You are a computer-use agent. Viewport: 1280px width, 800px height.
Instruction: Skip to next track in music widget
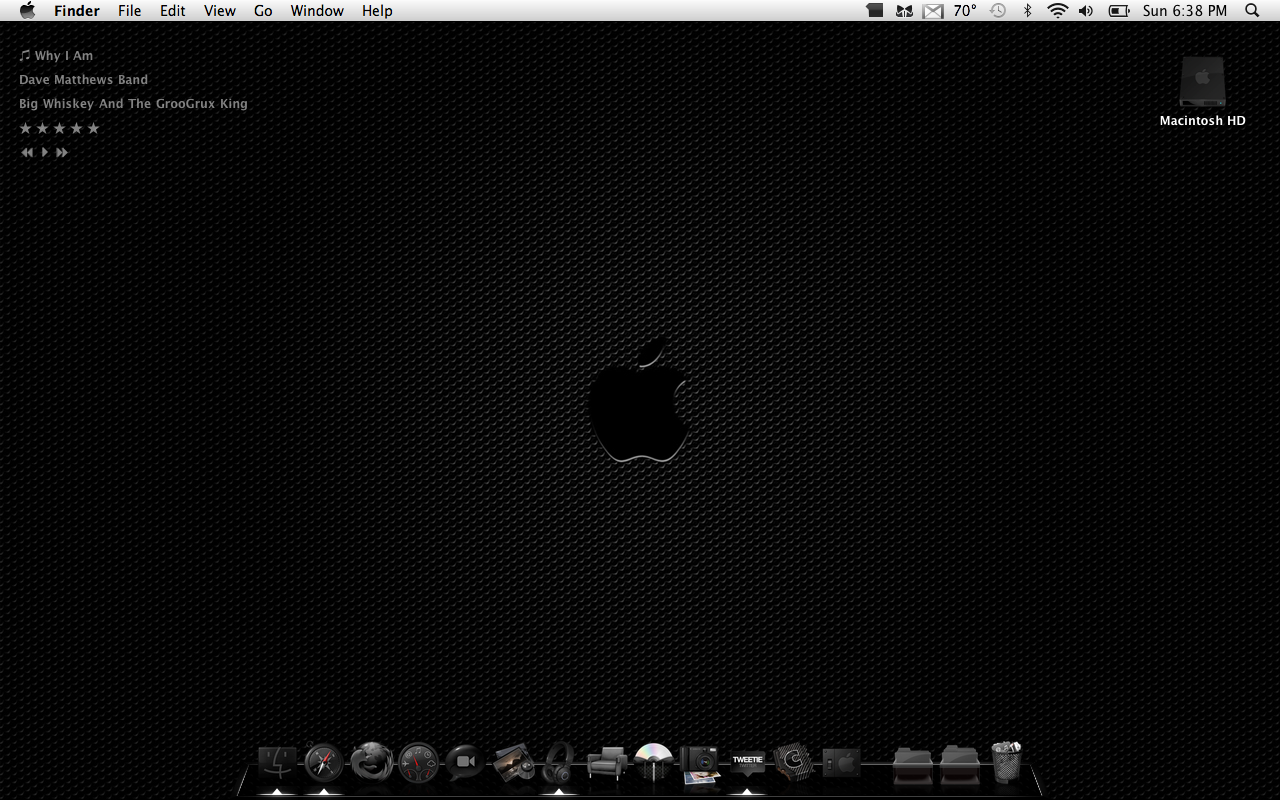pyautogui.click(x=62, y=152)
